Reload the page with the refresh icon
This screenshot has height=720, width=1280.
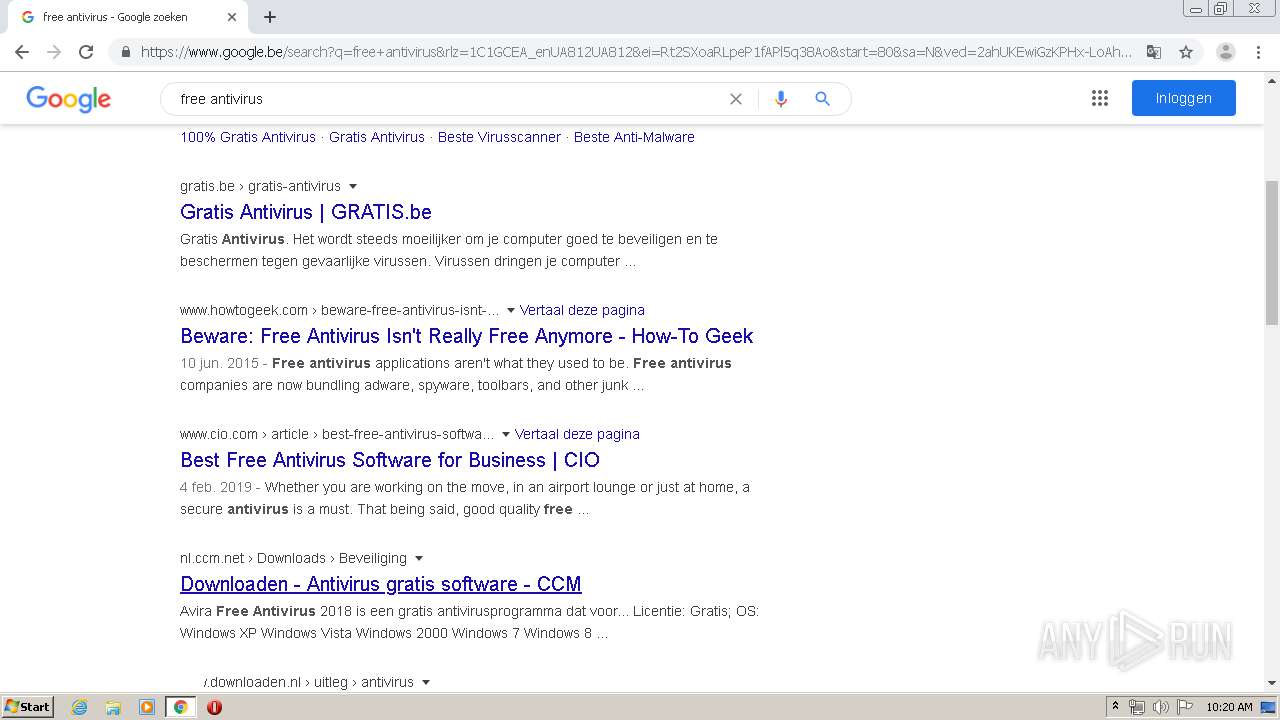[86, 52]
